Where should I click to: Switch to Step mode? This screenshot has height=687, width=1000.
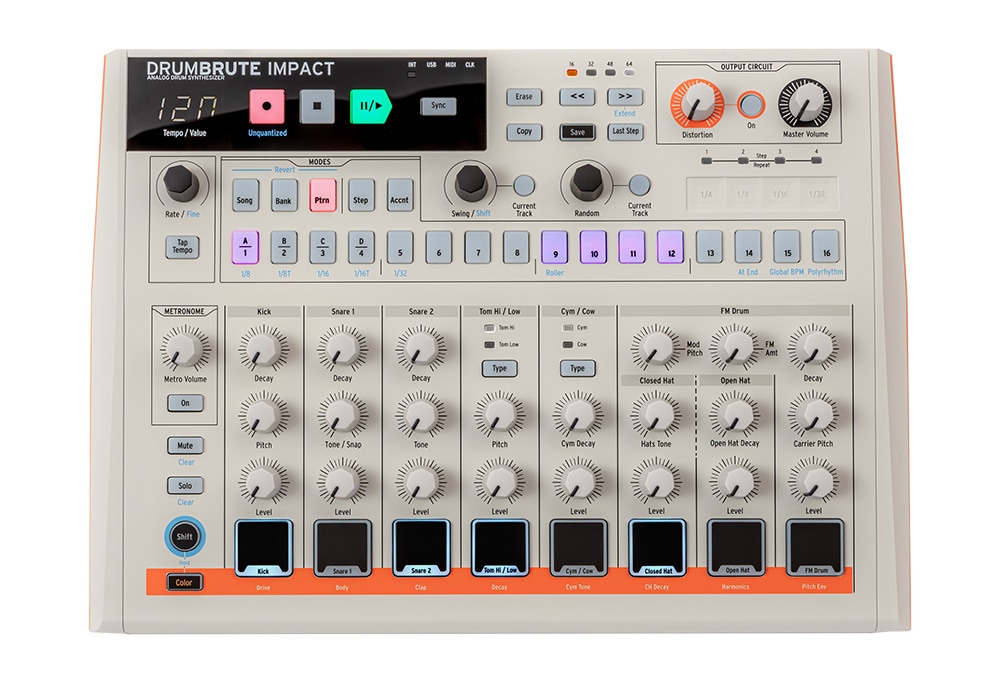[x=361, y=195]
